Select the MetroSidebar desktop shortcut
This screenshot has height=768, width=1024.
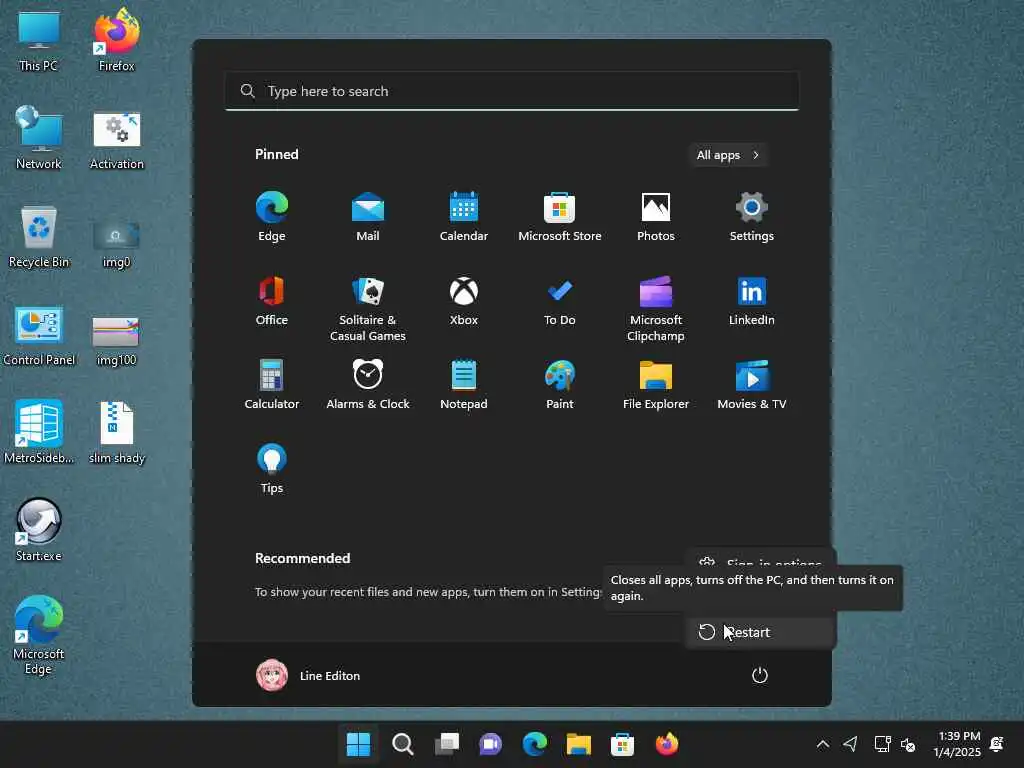(39, 432)
